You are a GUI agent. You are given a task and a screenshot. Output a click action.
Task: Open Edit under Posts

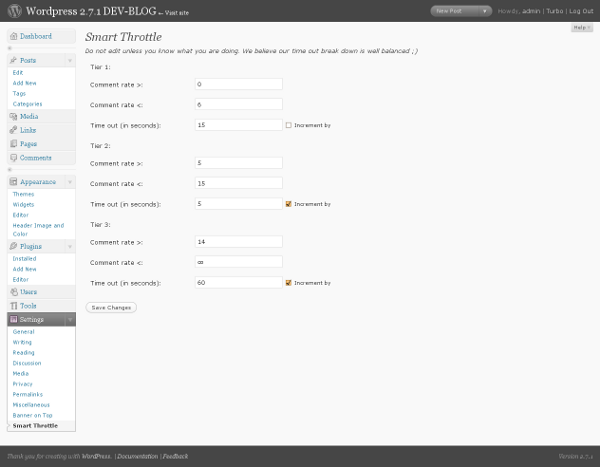pos(18,73)
